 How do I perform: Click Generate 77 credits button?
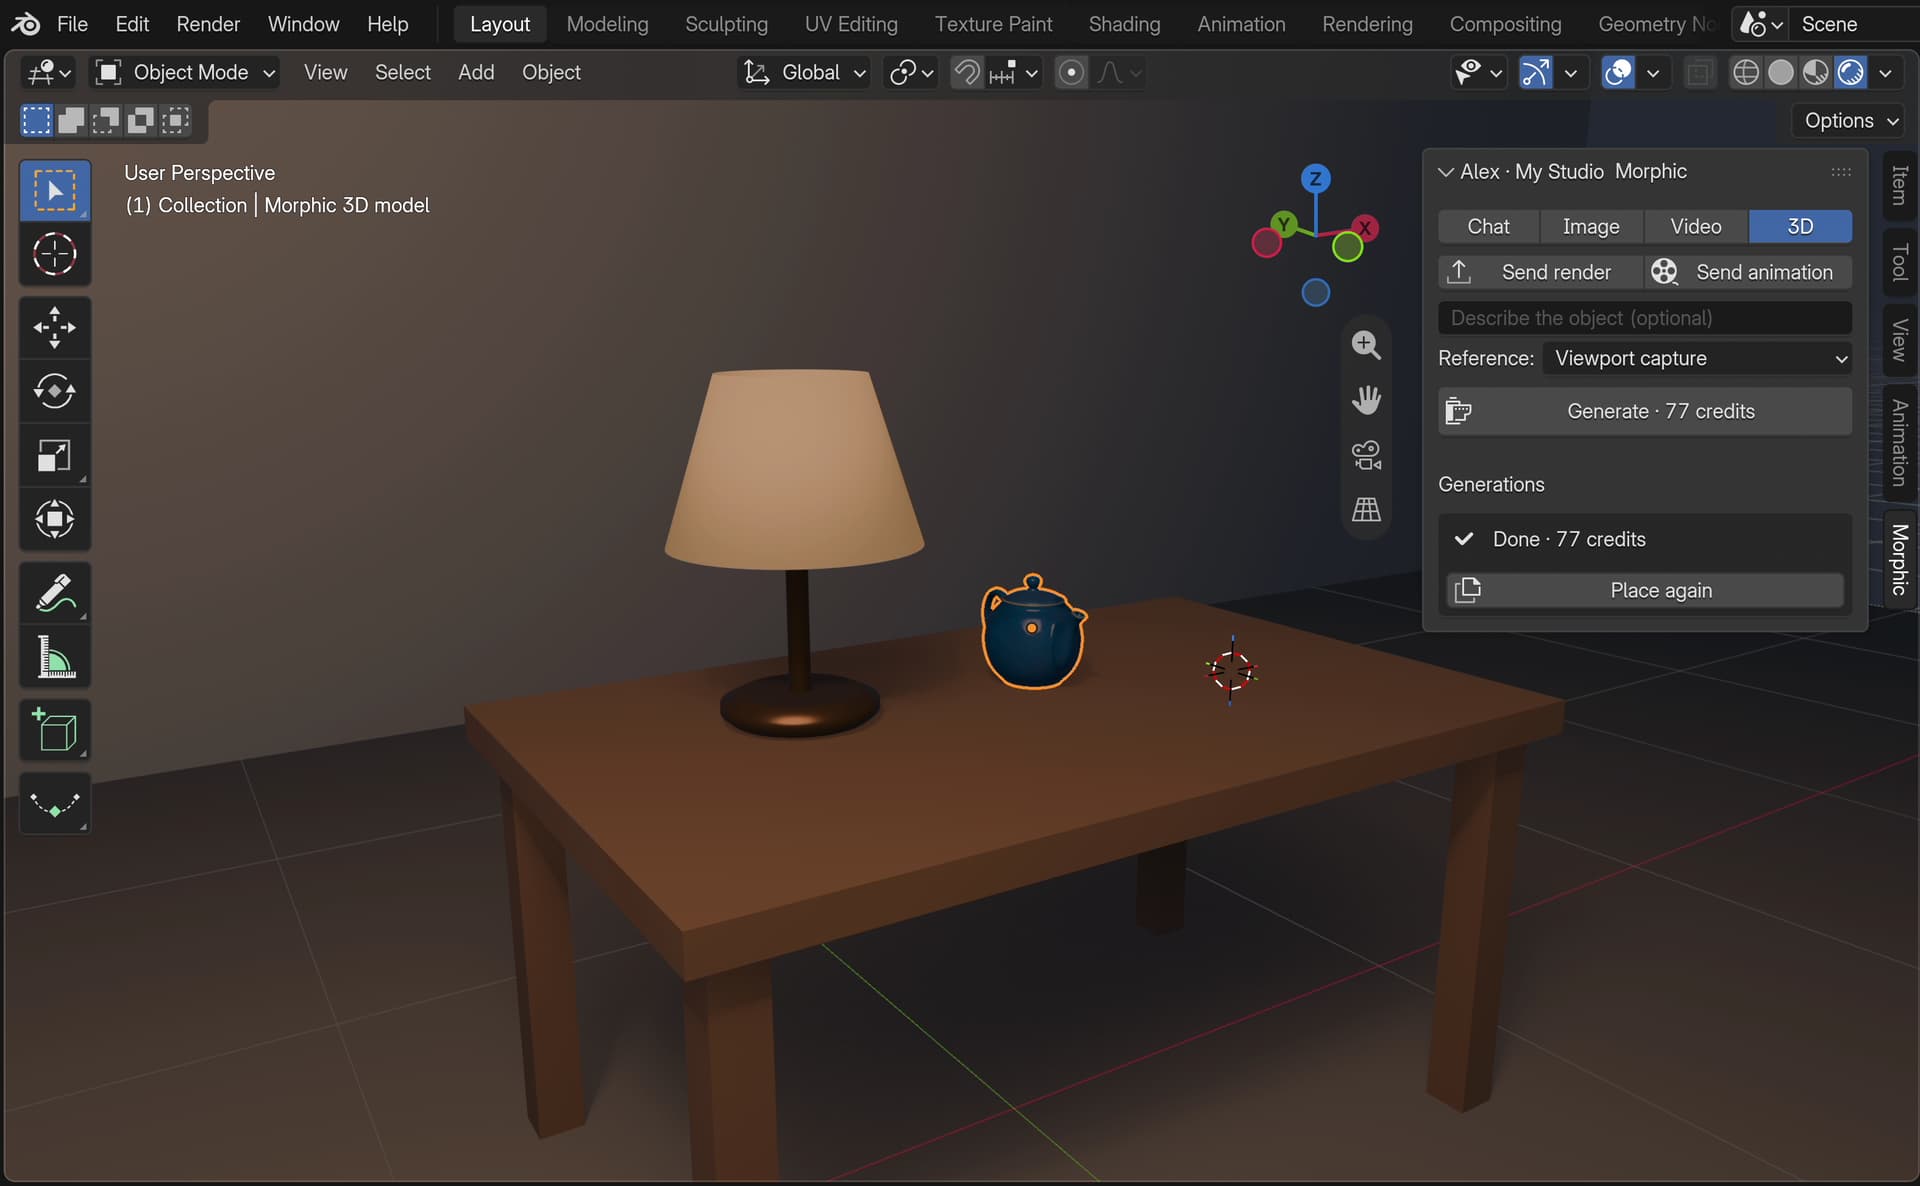coord(1645,411)
